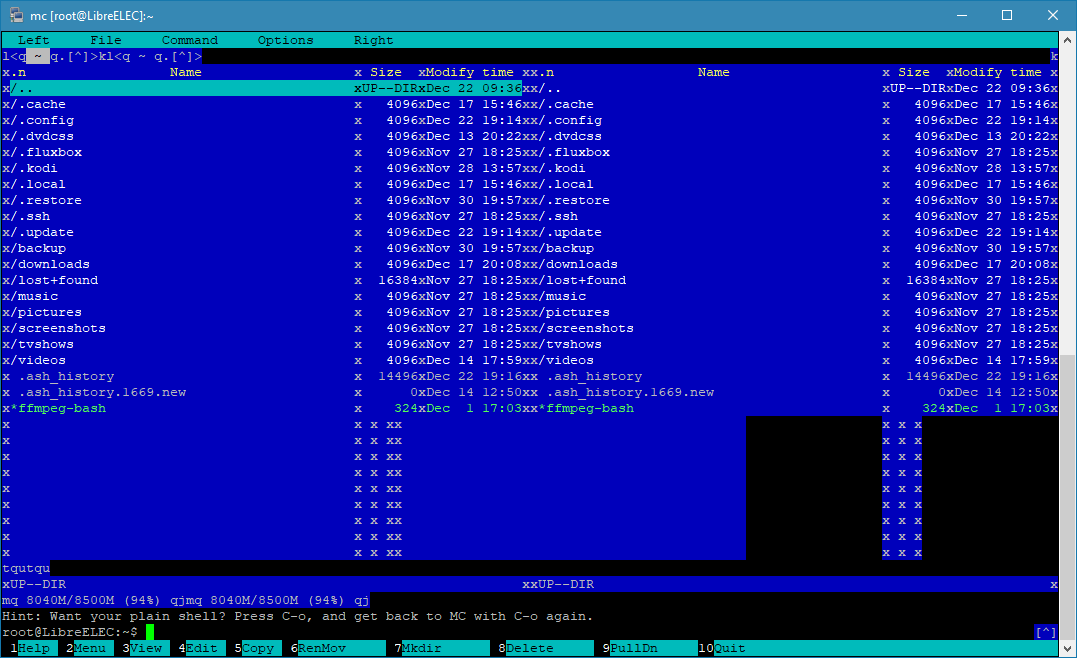Sort left panel by Size column header
This screenshot has width=1077, height=658.
click(385, 72)
